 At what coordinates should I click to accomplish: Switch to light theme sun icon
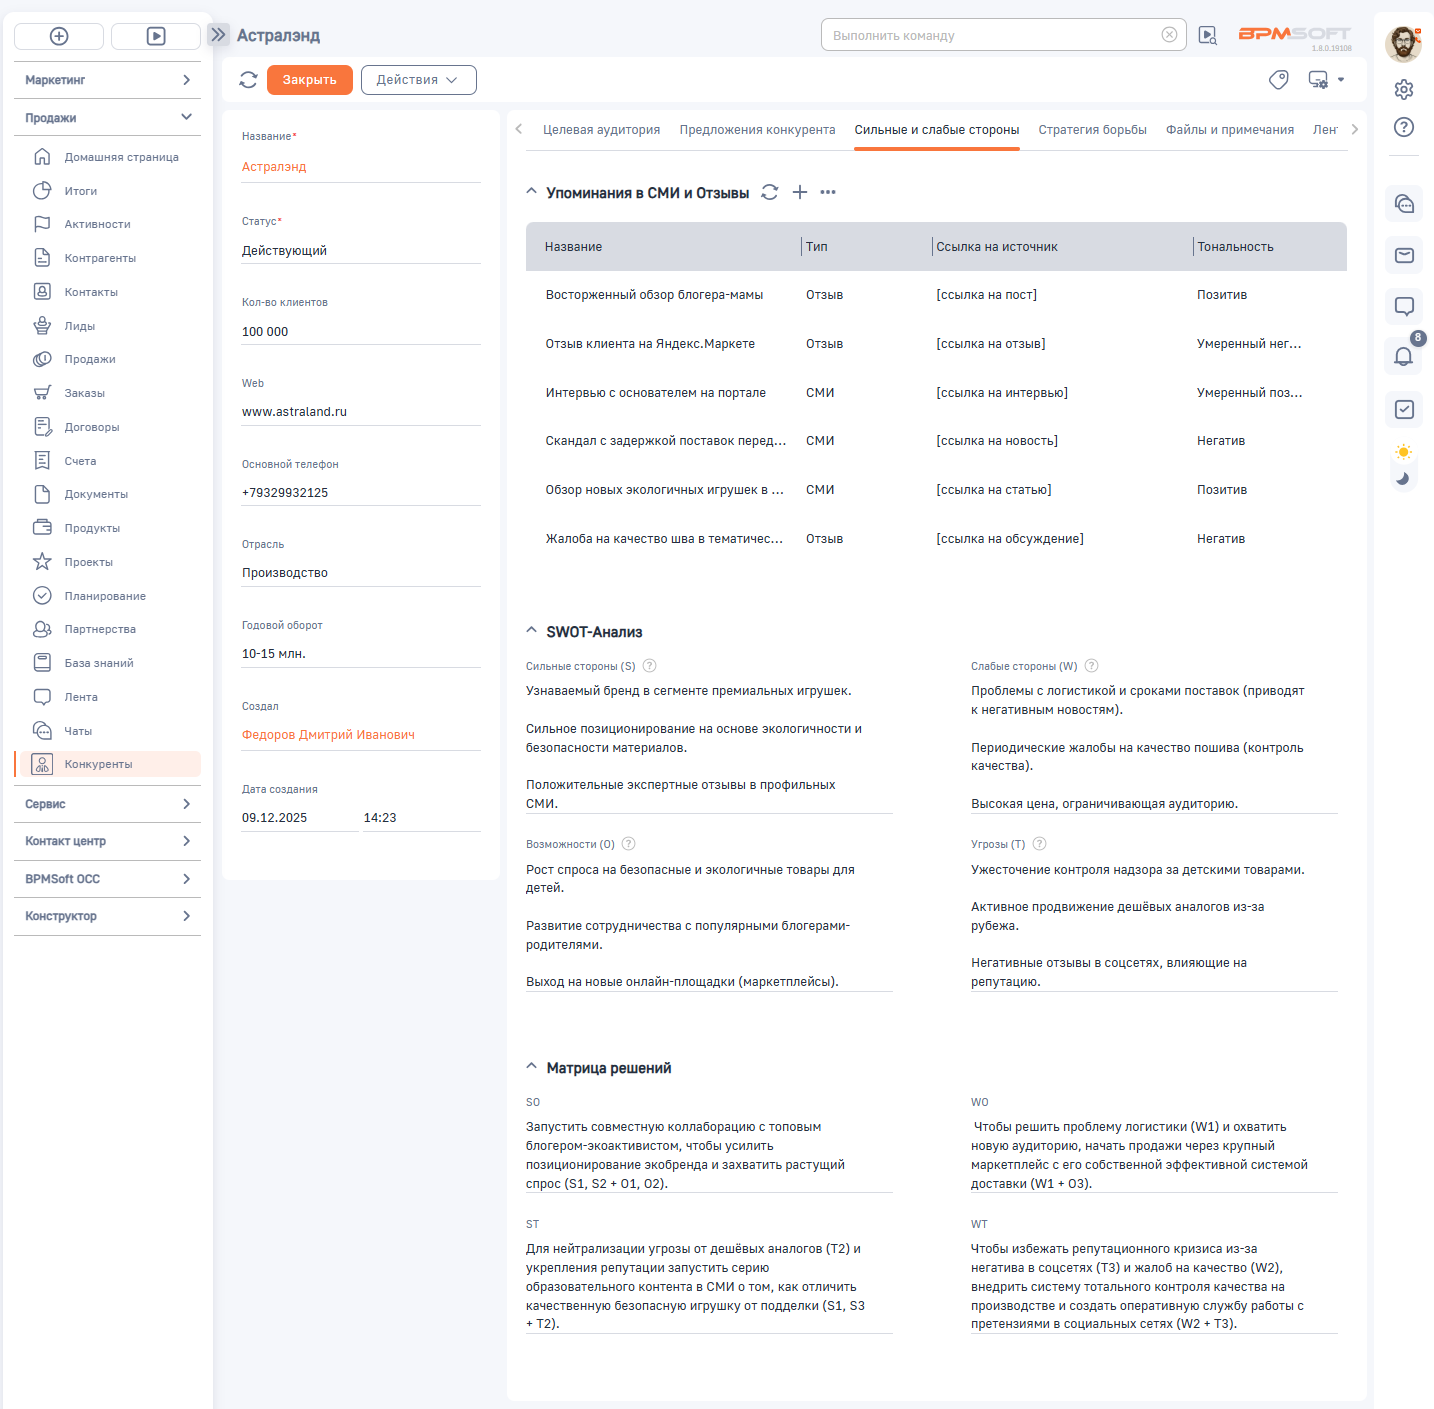click(1404, 452)
